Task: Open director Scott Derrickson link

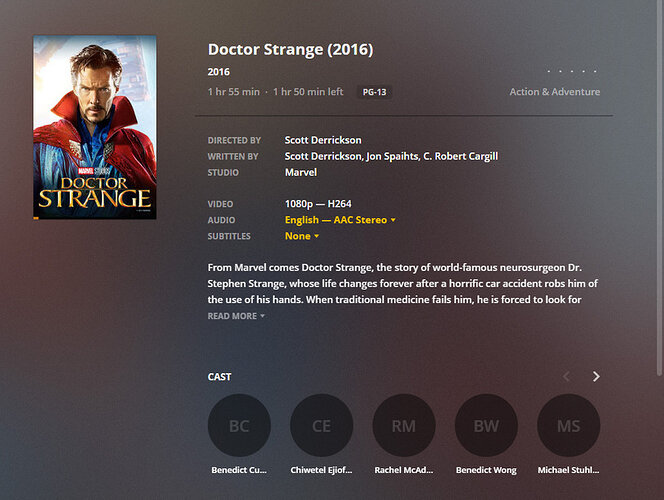Action: pos(323,140)
